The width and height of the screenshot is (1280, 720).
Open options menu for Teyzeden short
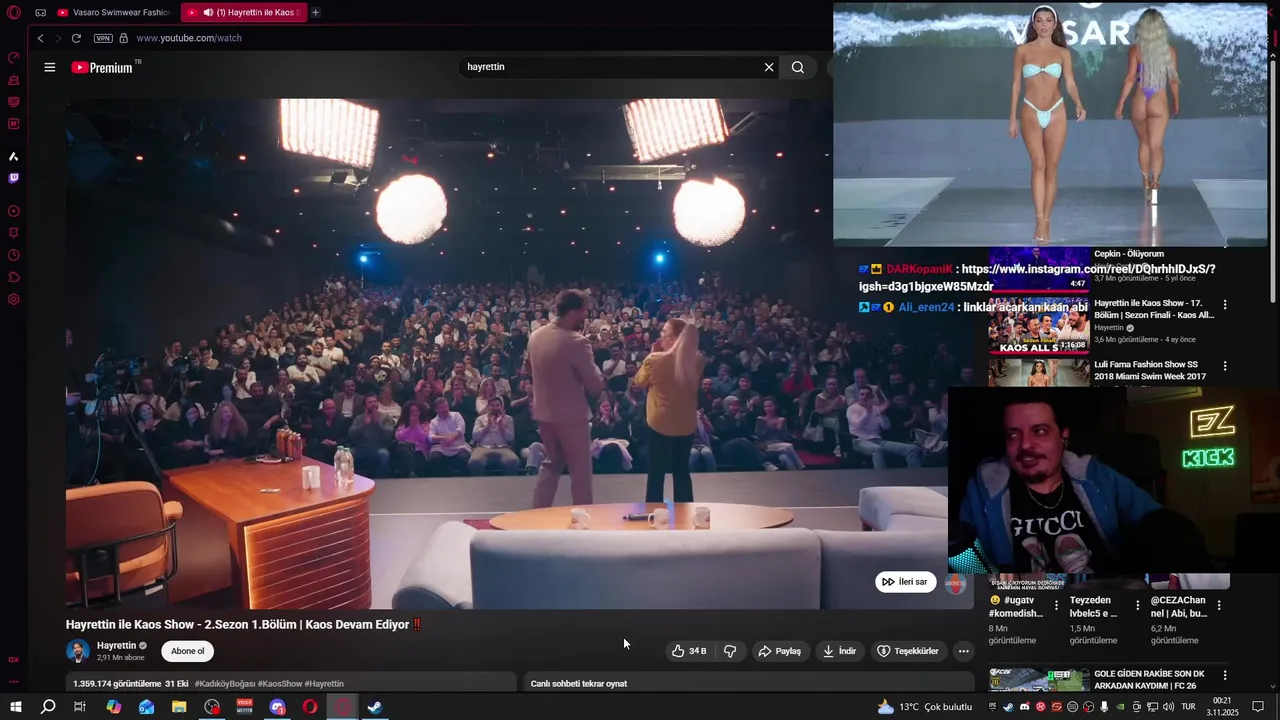pos(1137,605)
